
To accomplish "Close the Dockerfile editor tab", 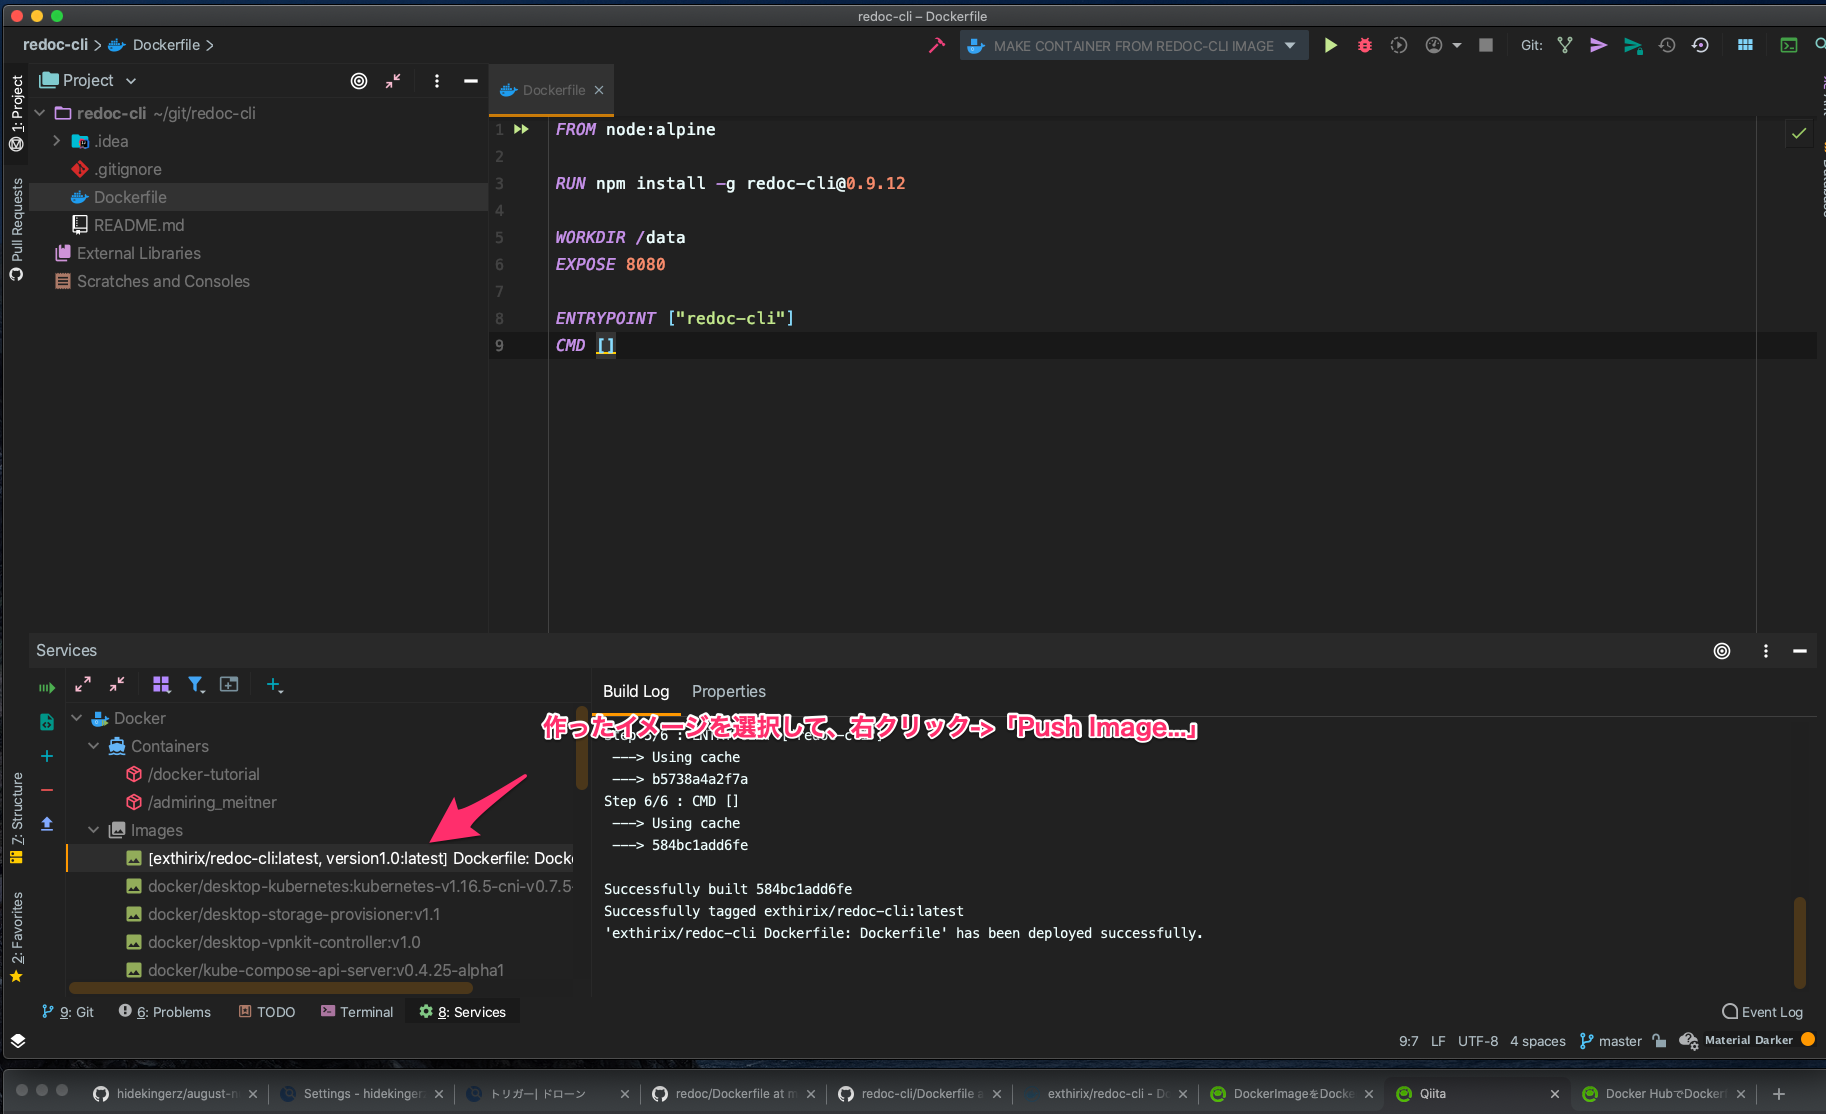I will coord(599,90).
